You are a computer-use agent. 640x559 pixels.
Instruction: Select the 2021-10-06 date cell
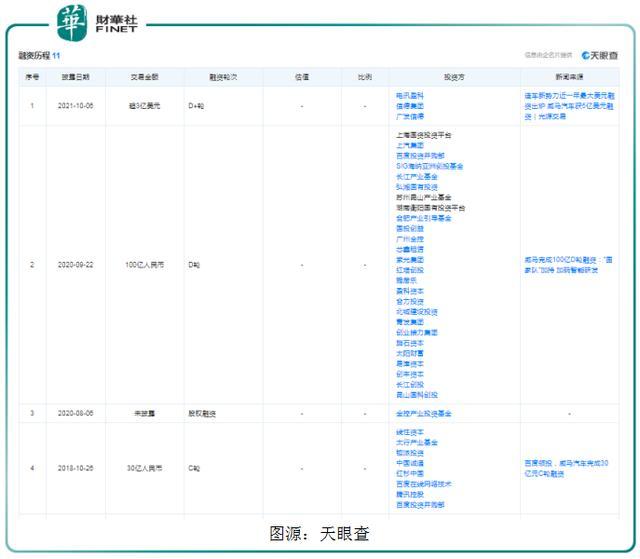[76, 106]
